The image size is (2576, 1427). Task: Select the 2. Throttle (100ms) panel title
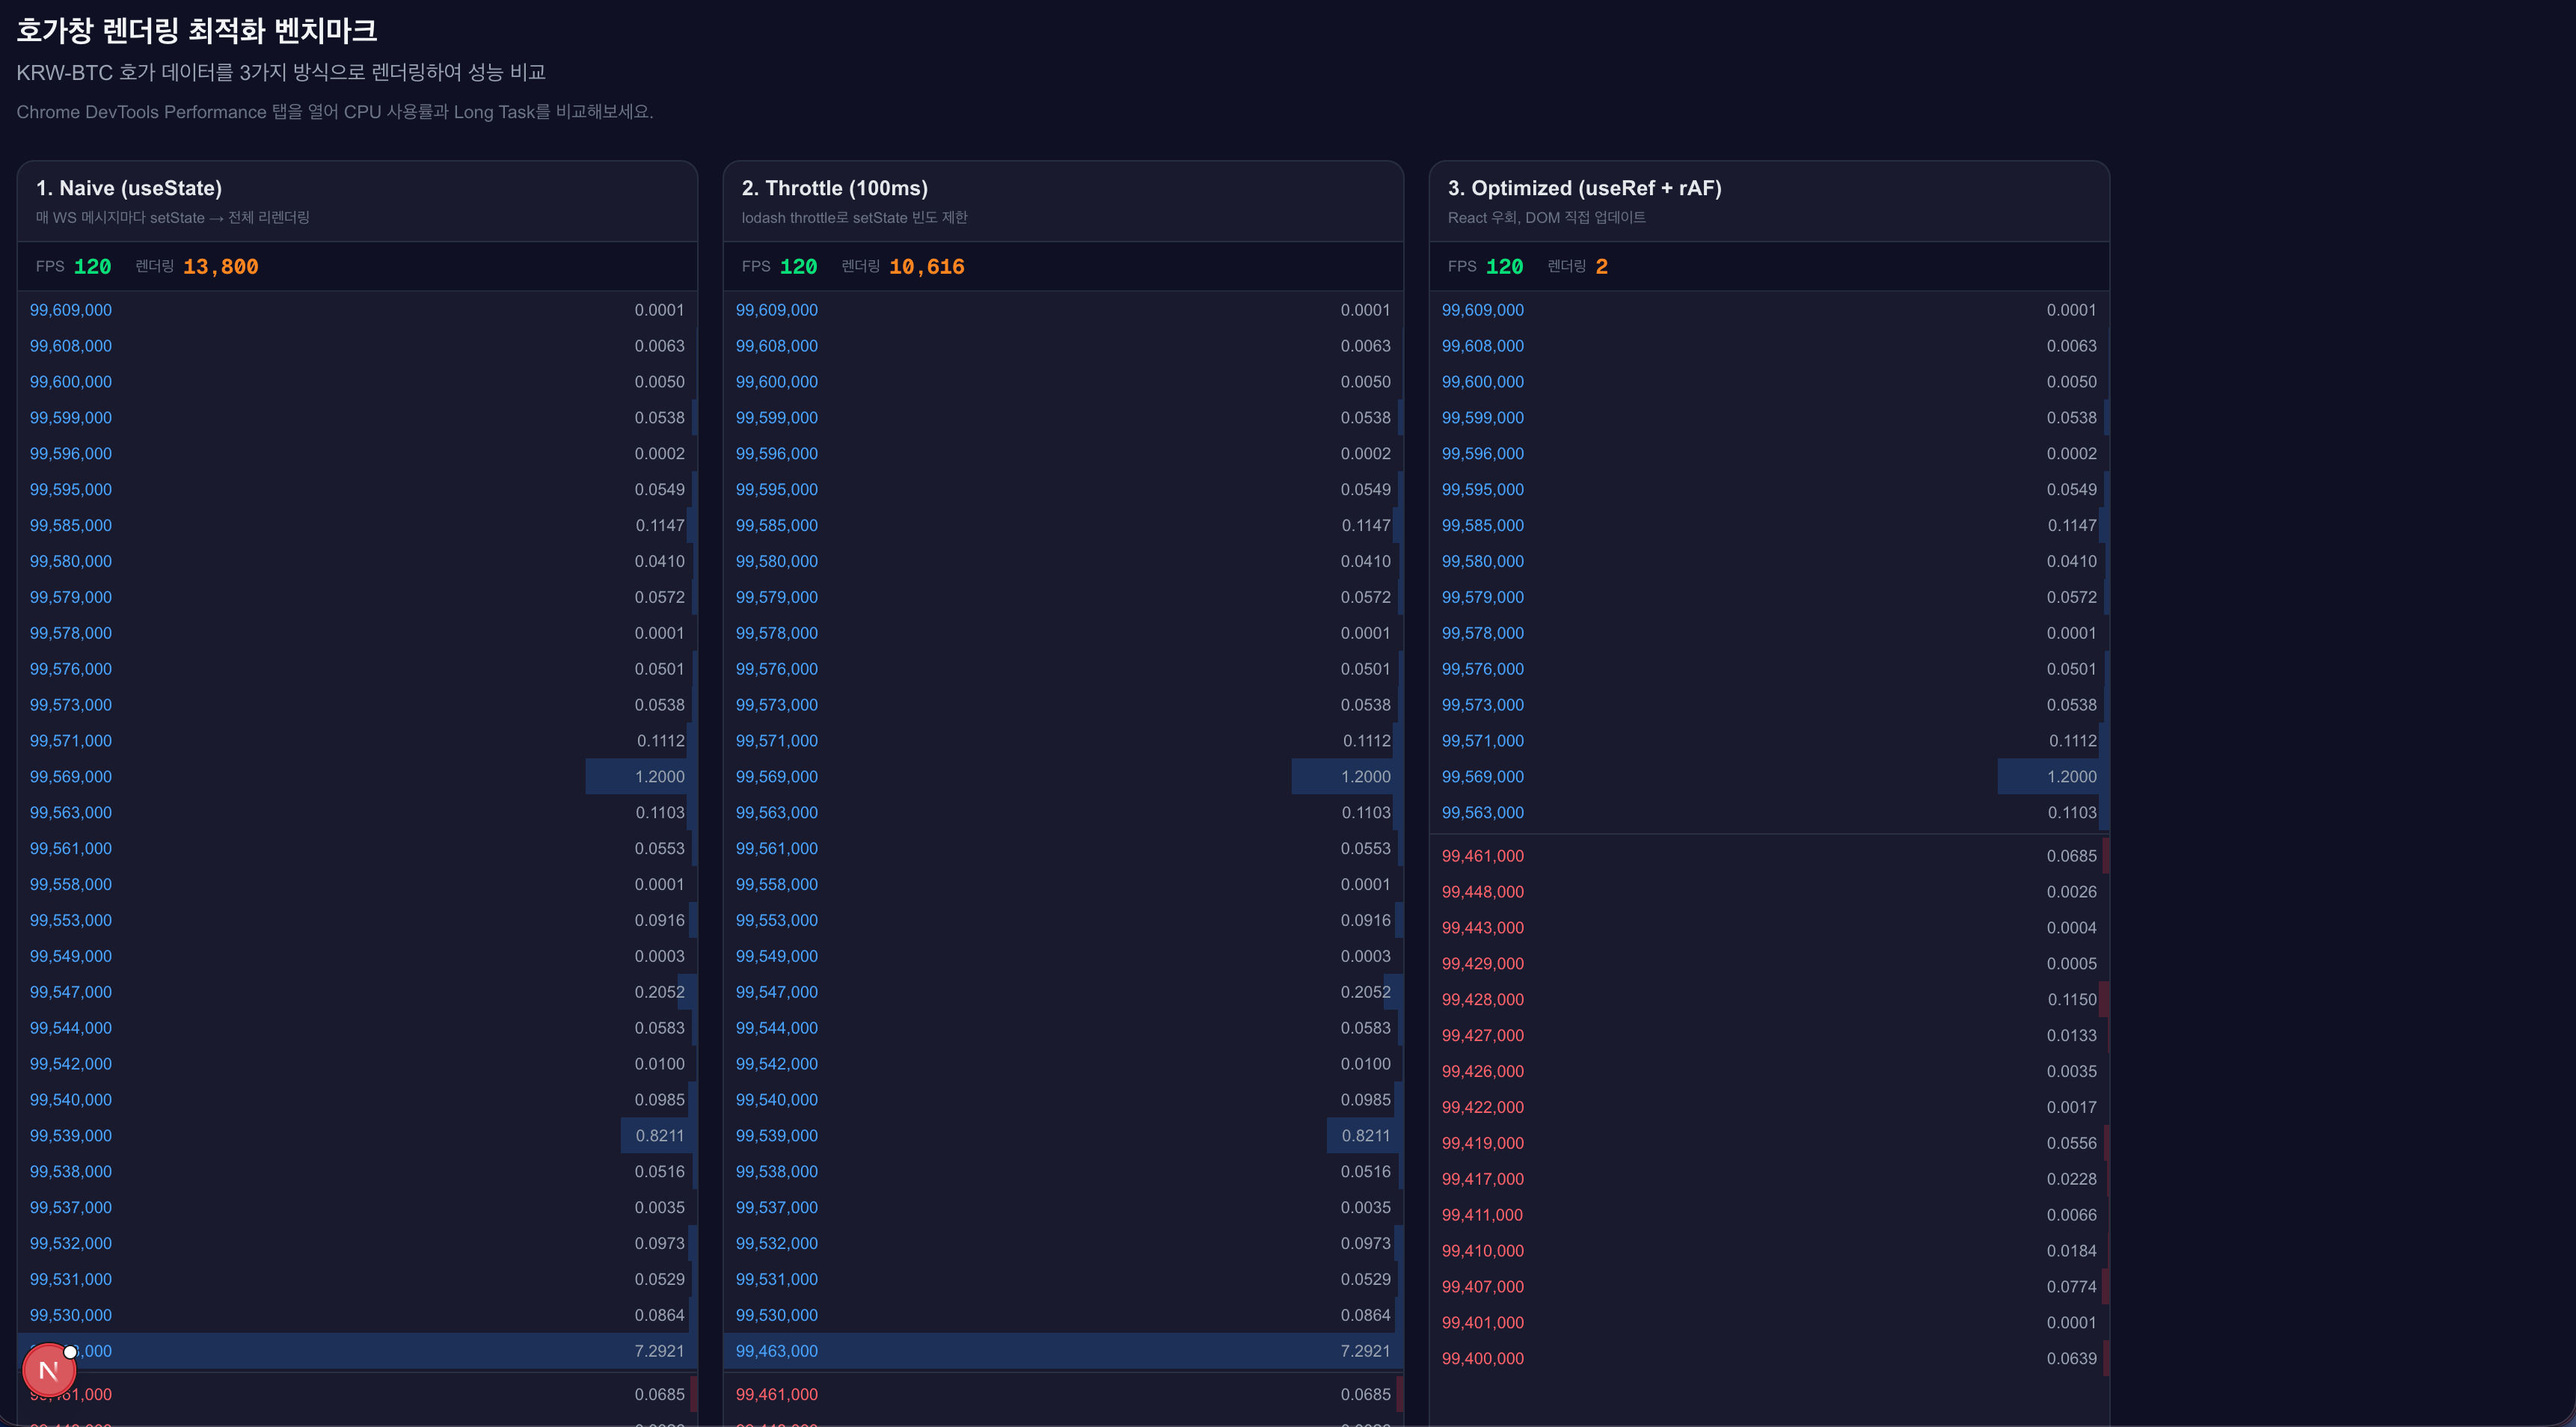[x=834, y=188]
